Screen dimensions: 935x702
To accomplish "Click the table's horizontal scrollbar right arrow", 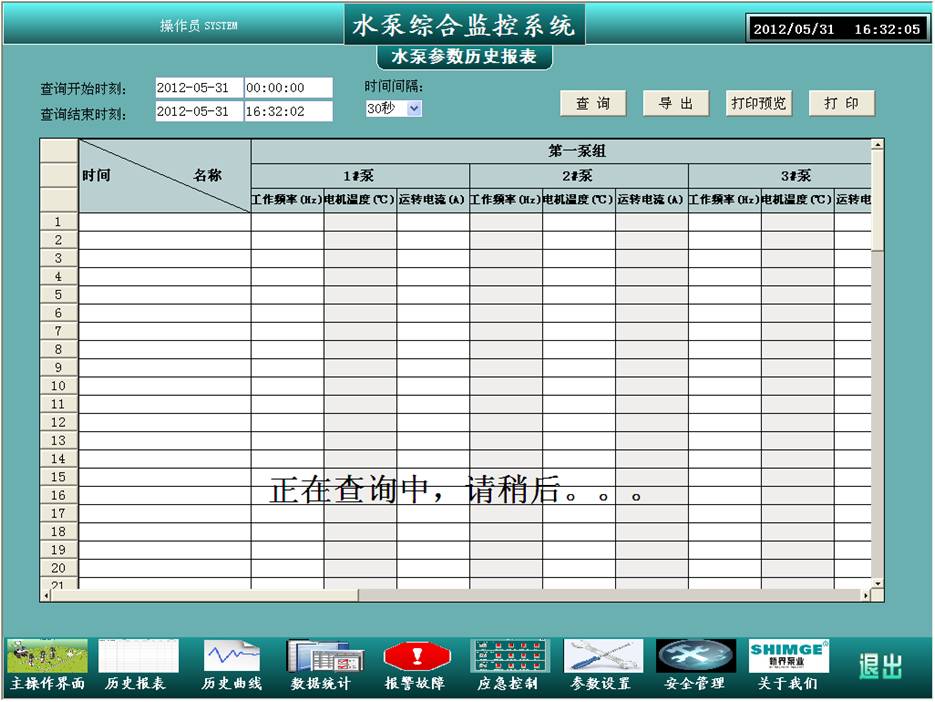I will tap(866, 595).
